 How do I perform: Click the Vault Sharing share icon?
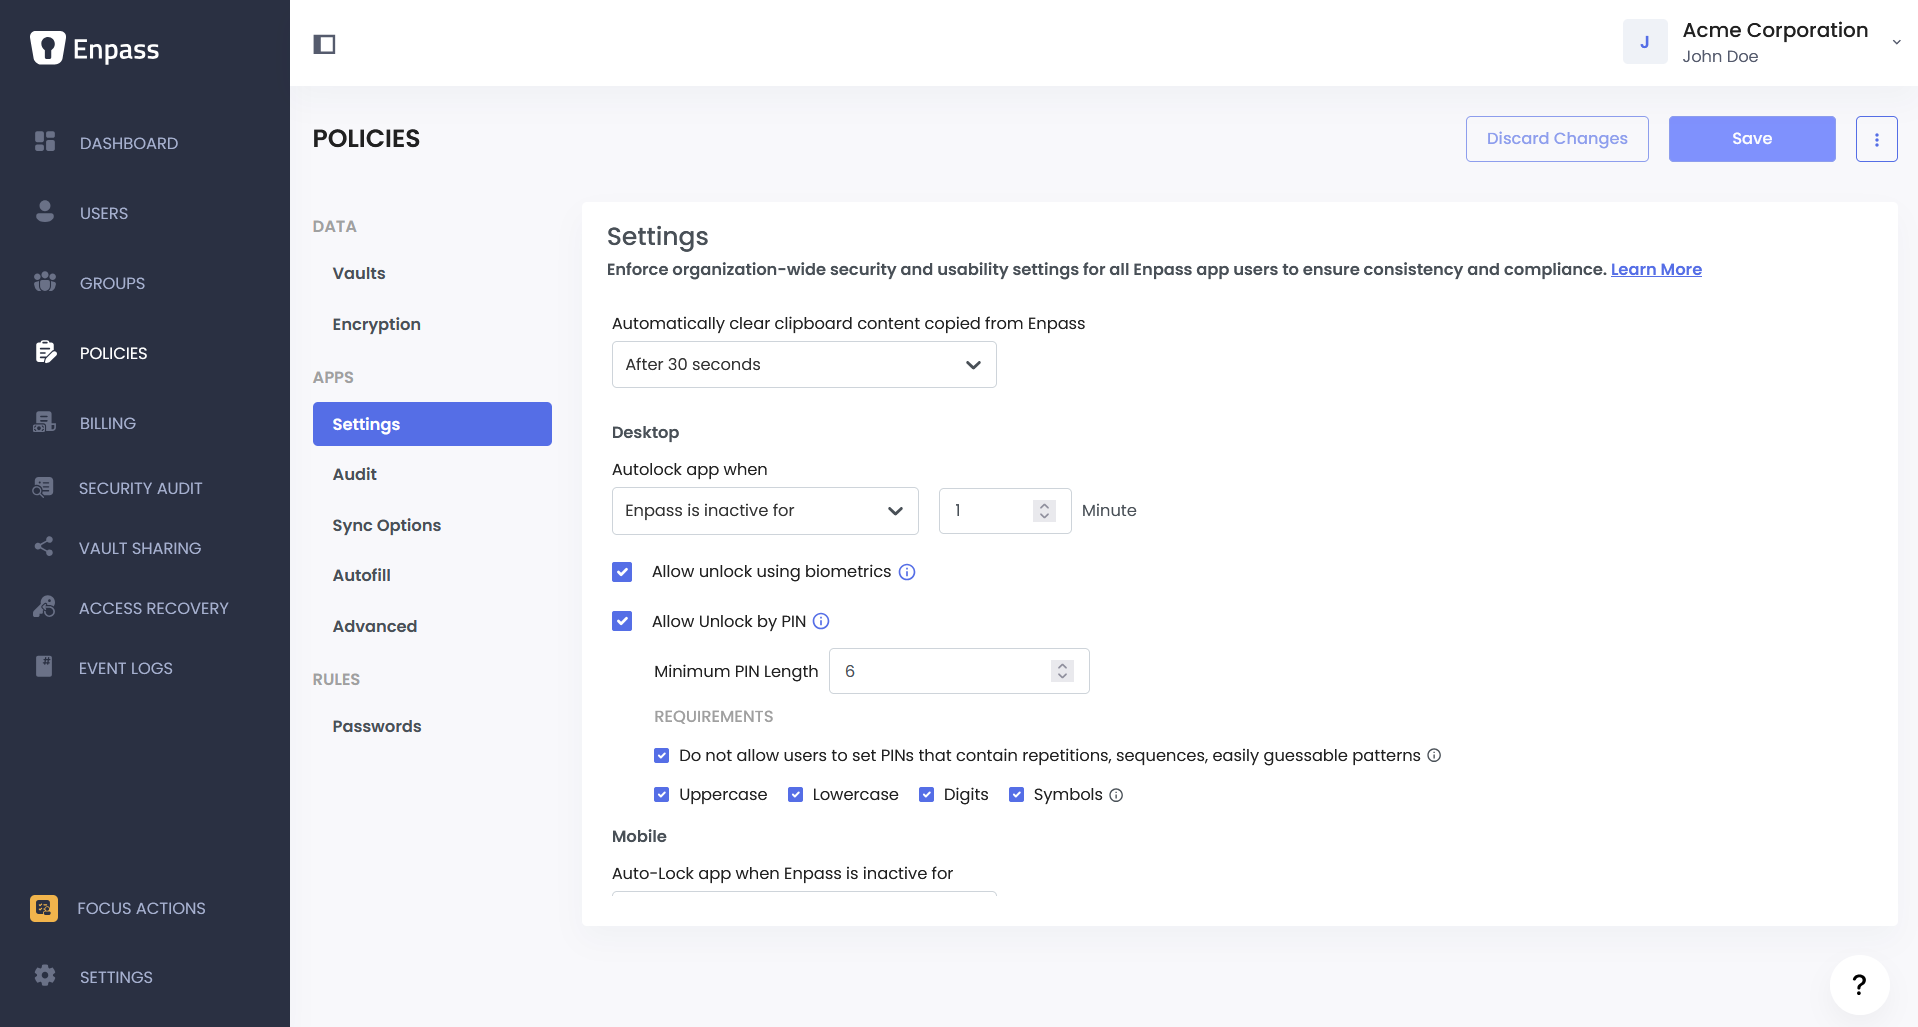pyautogui.click(x=44, y=547)
